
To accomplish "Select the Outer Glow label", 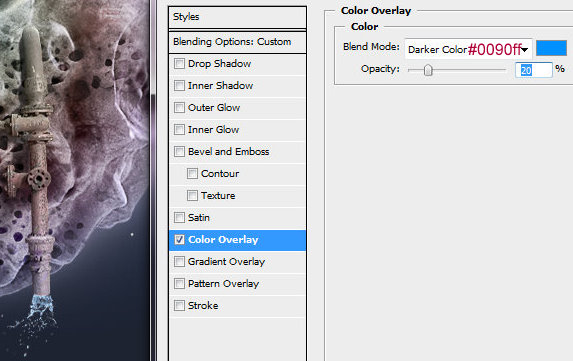I will pyautogui.click(x=214, y=107).
